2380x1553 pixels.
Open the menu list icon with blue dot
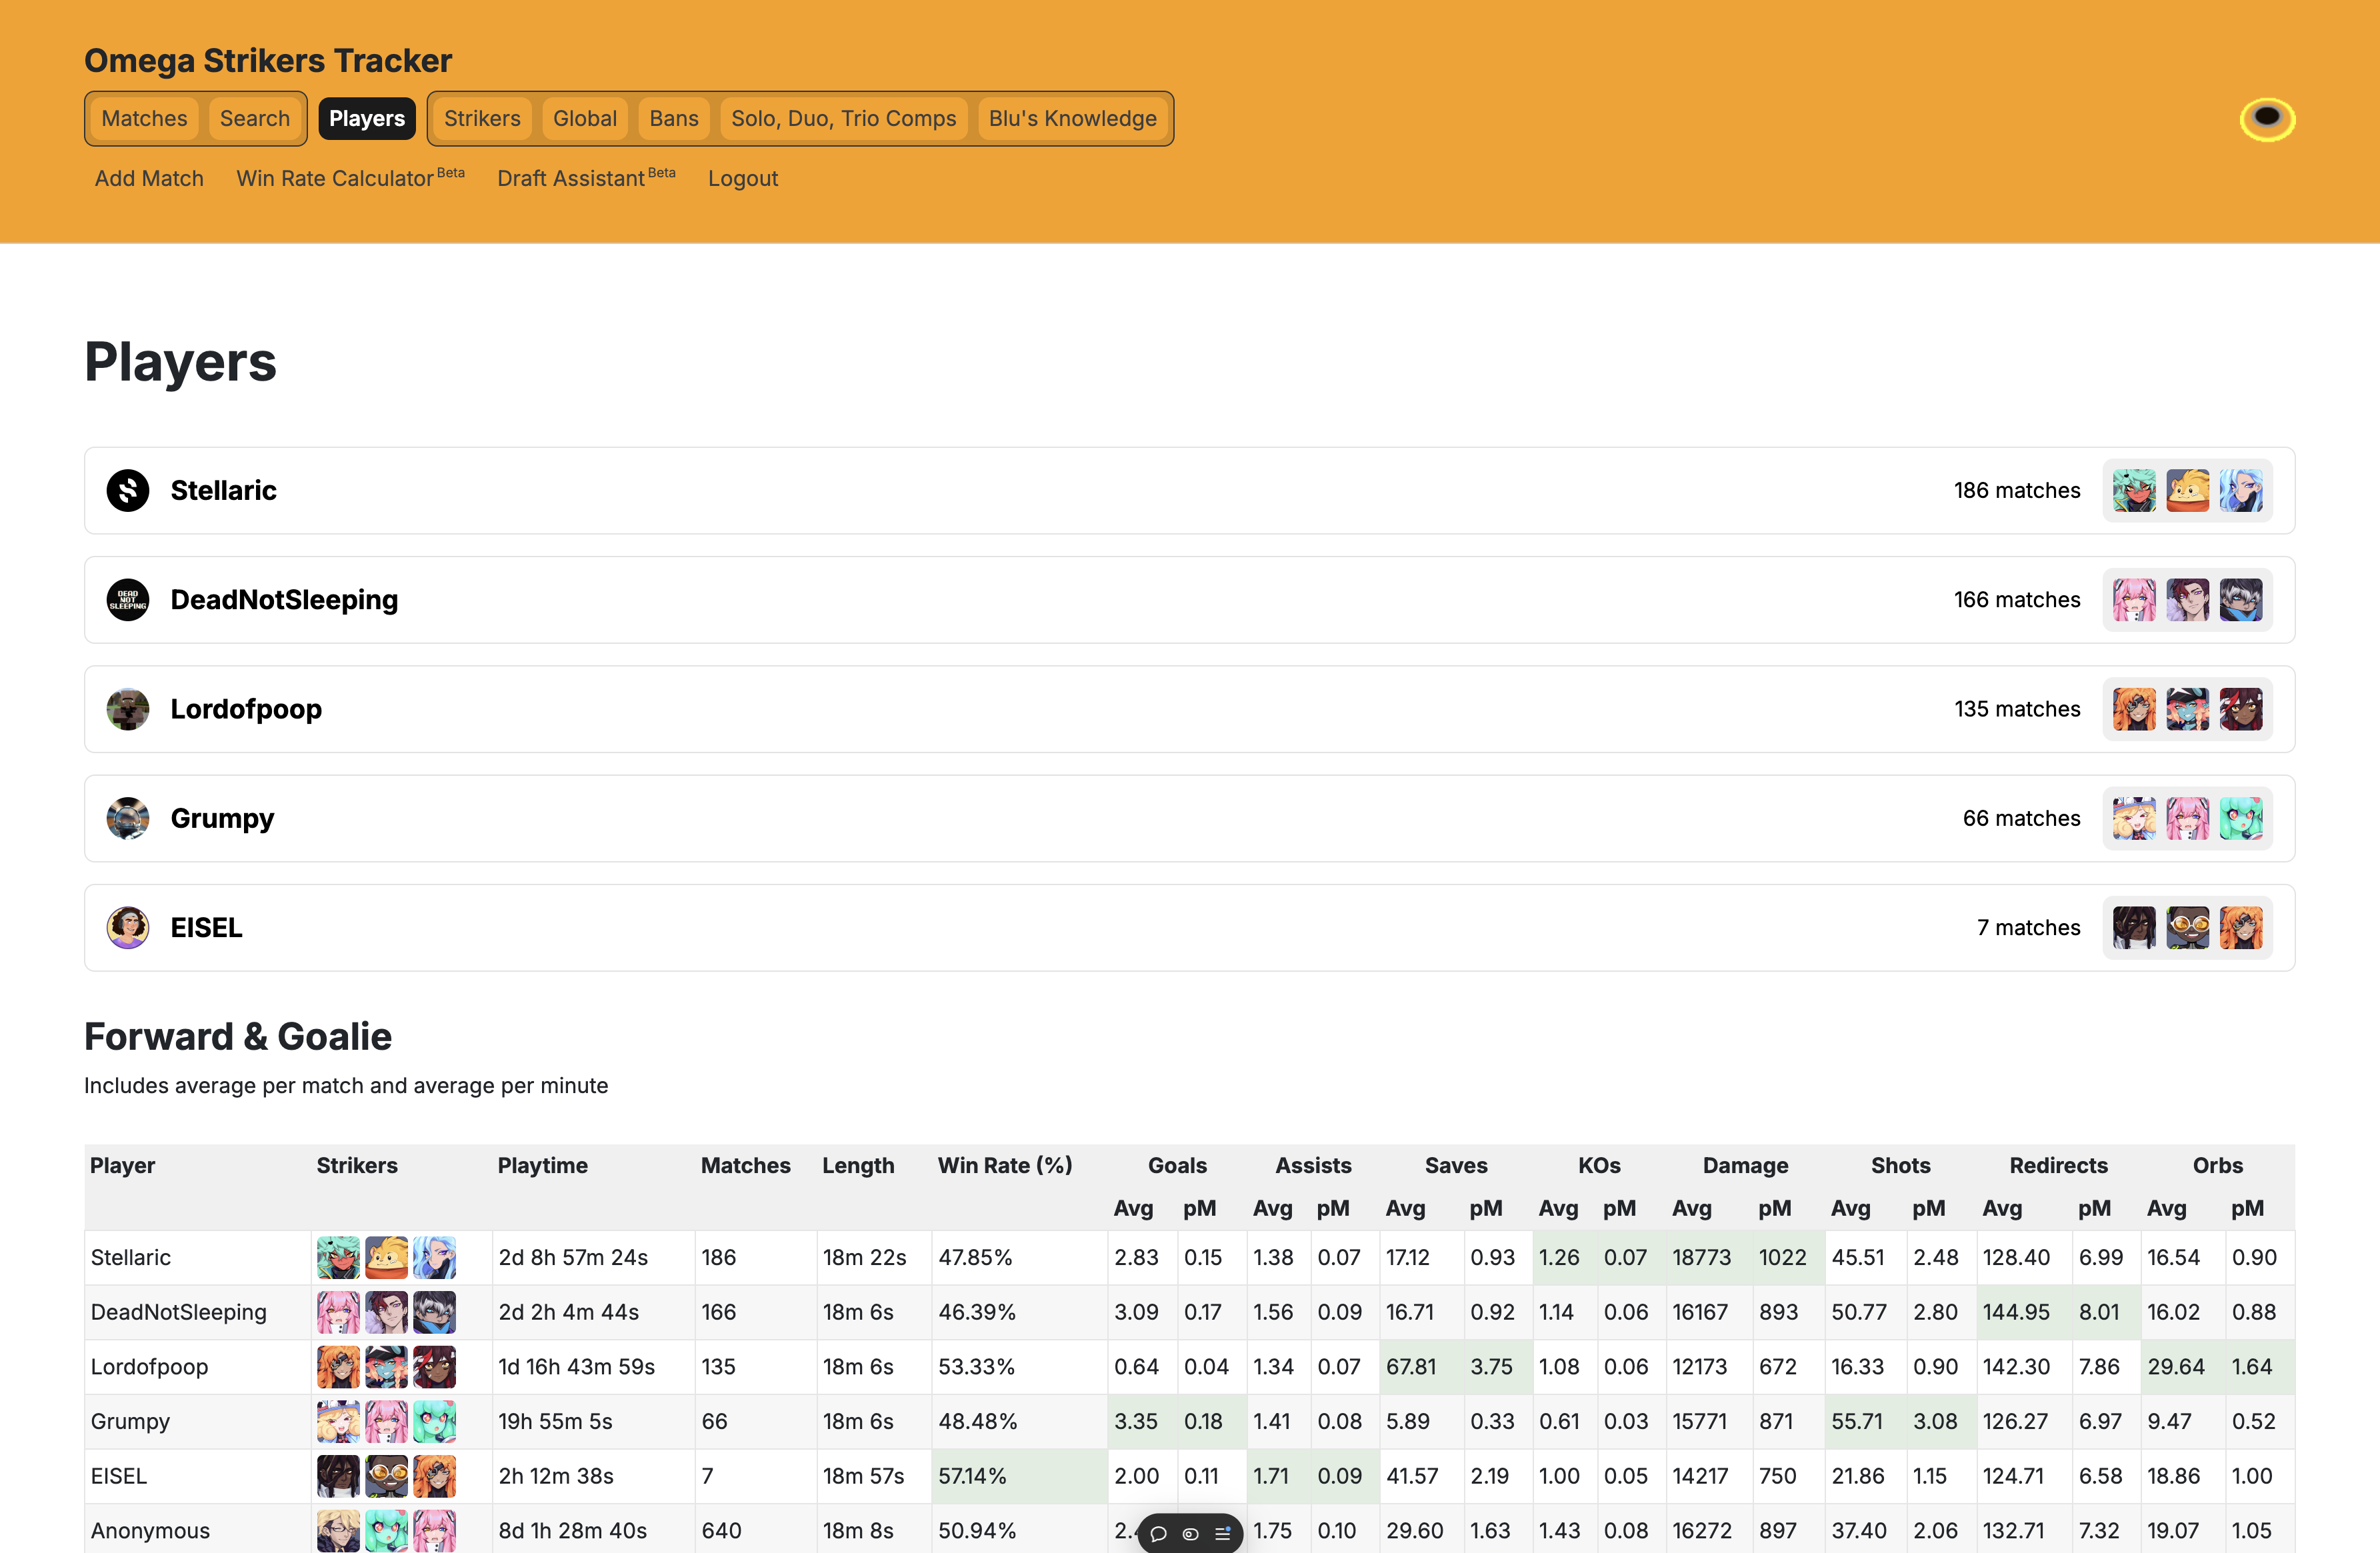click(x=1222, y=1533)
